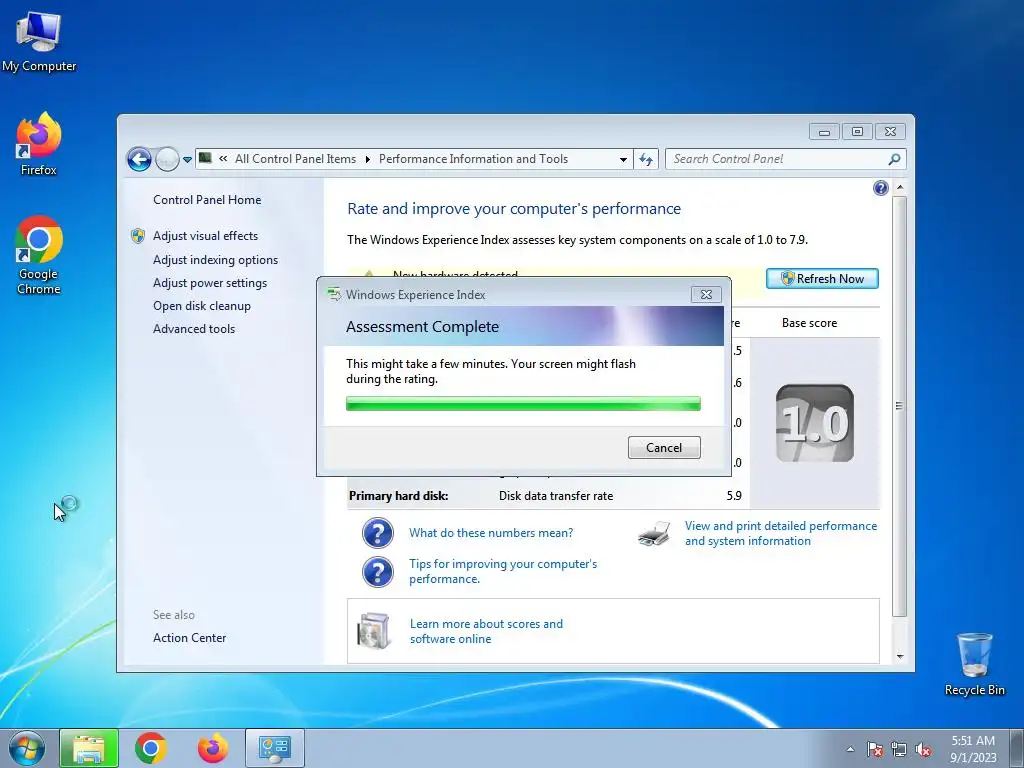Screen dimensions: 1024x768
Task: Click the printer icon
Action: (x=654, y=534)
